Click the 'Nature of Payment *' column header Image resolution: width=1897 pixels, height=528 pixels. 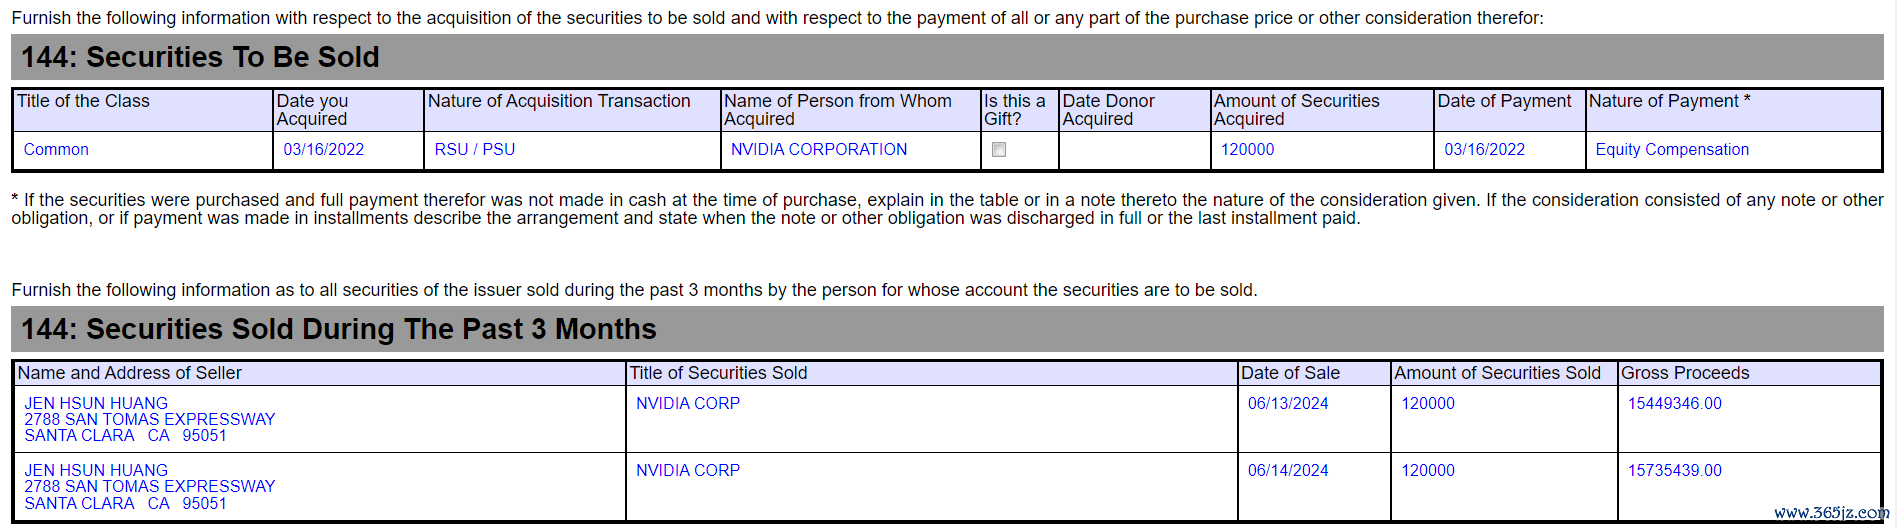coord(1669,101)
